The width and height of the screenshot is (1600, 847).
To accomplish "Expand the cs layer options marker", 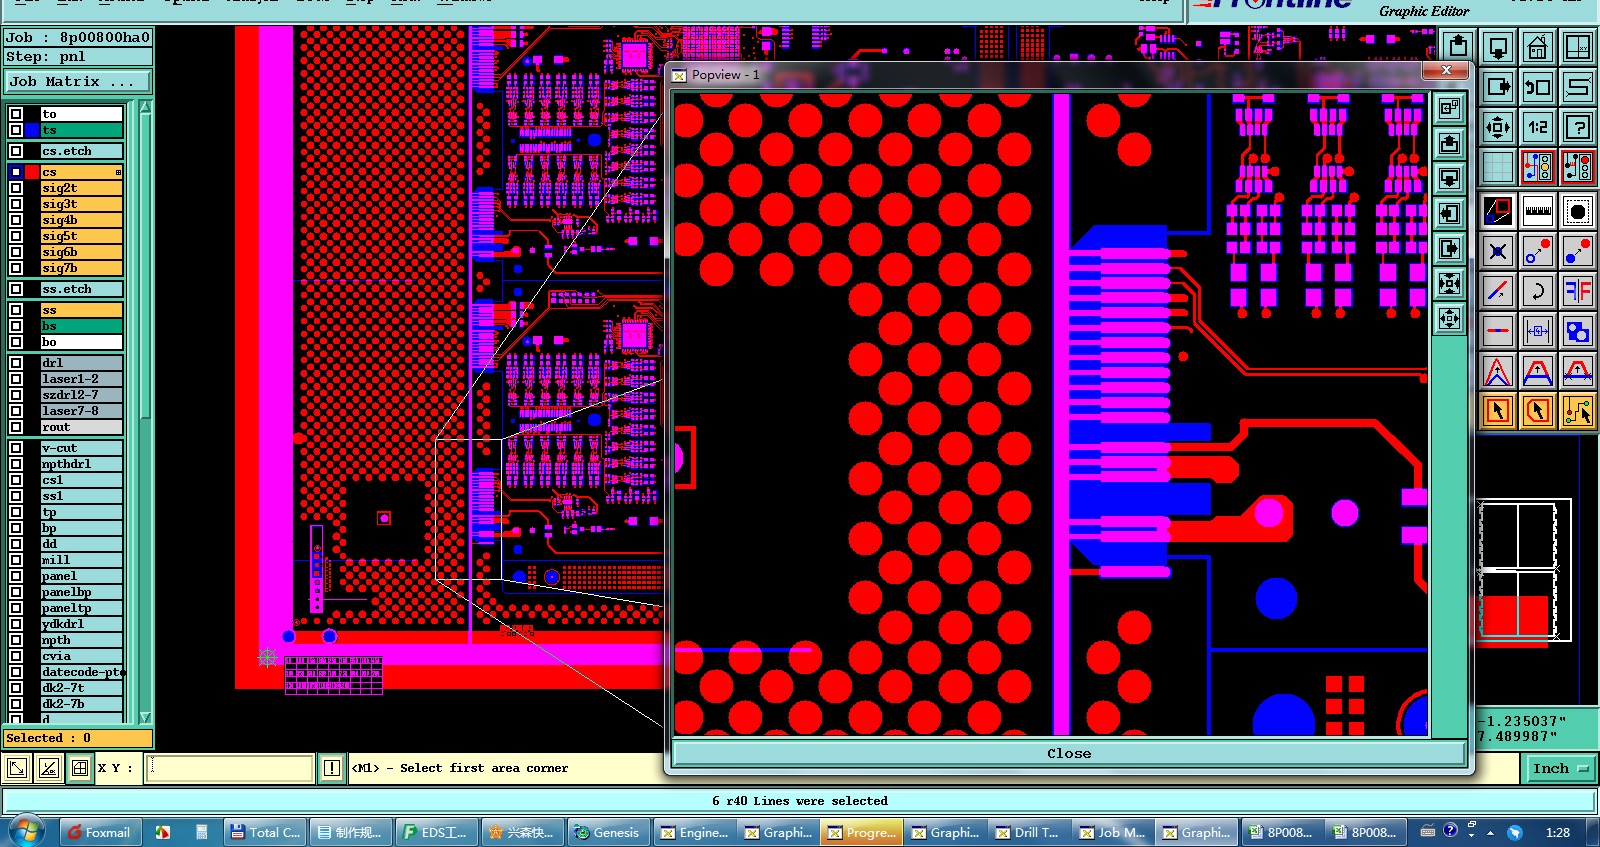I will coord(118,172).
